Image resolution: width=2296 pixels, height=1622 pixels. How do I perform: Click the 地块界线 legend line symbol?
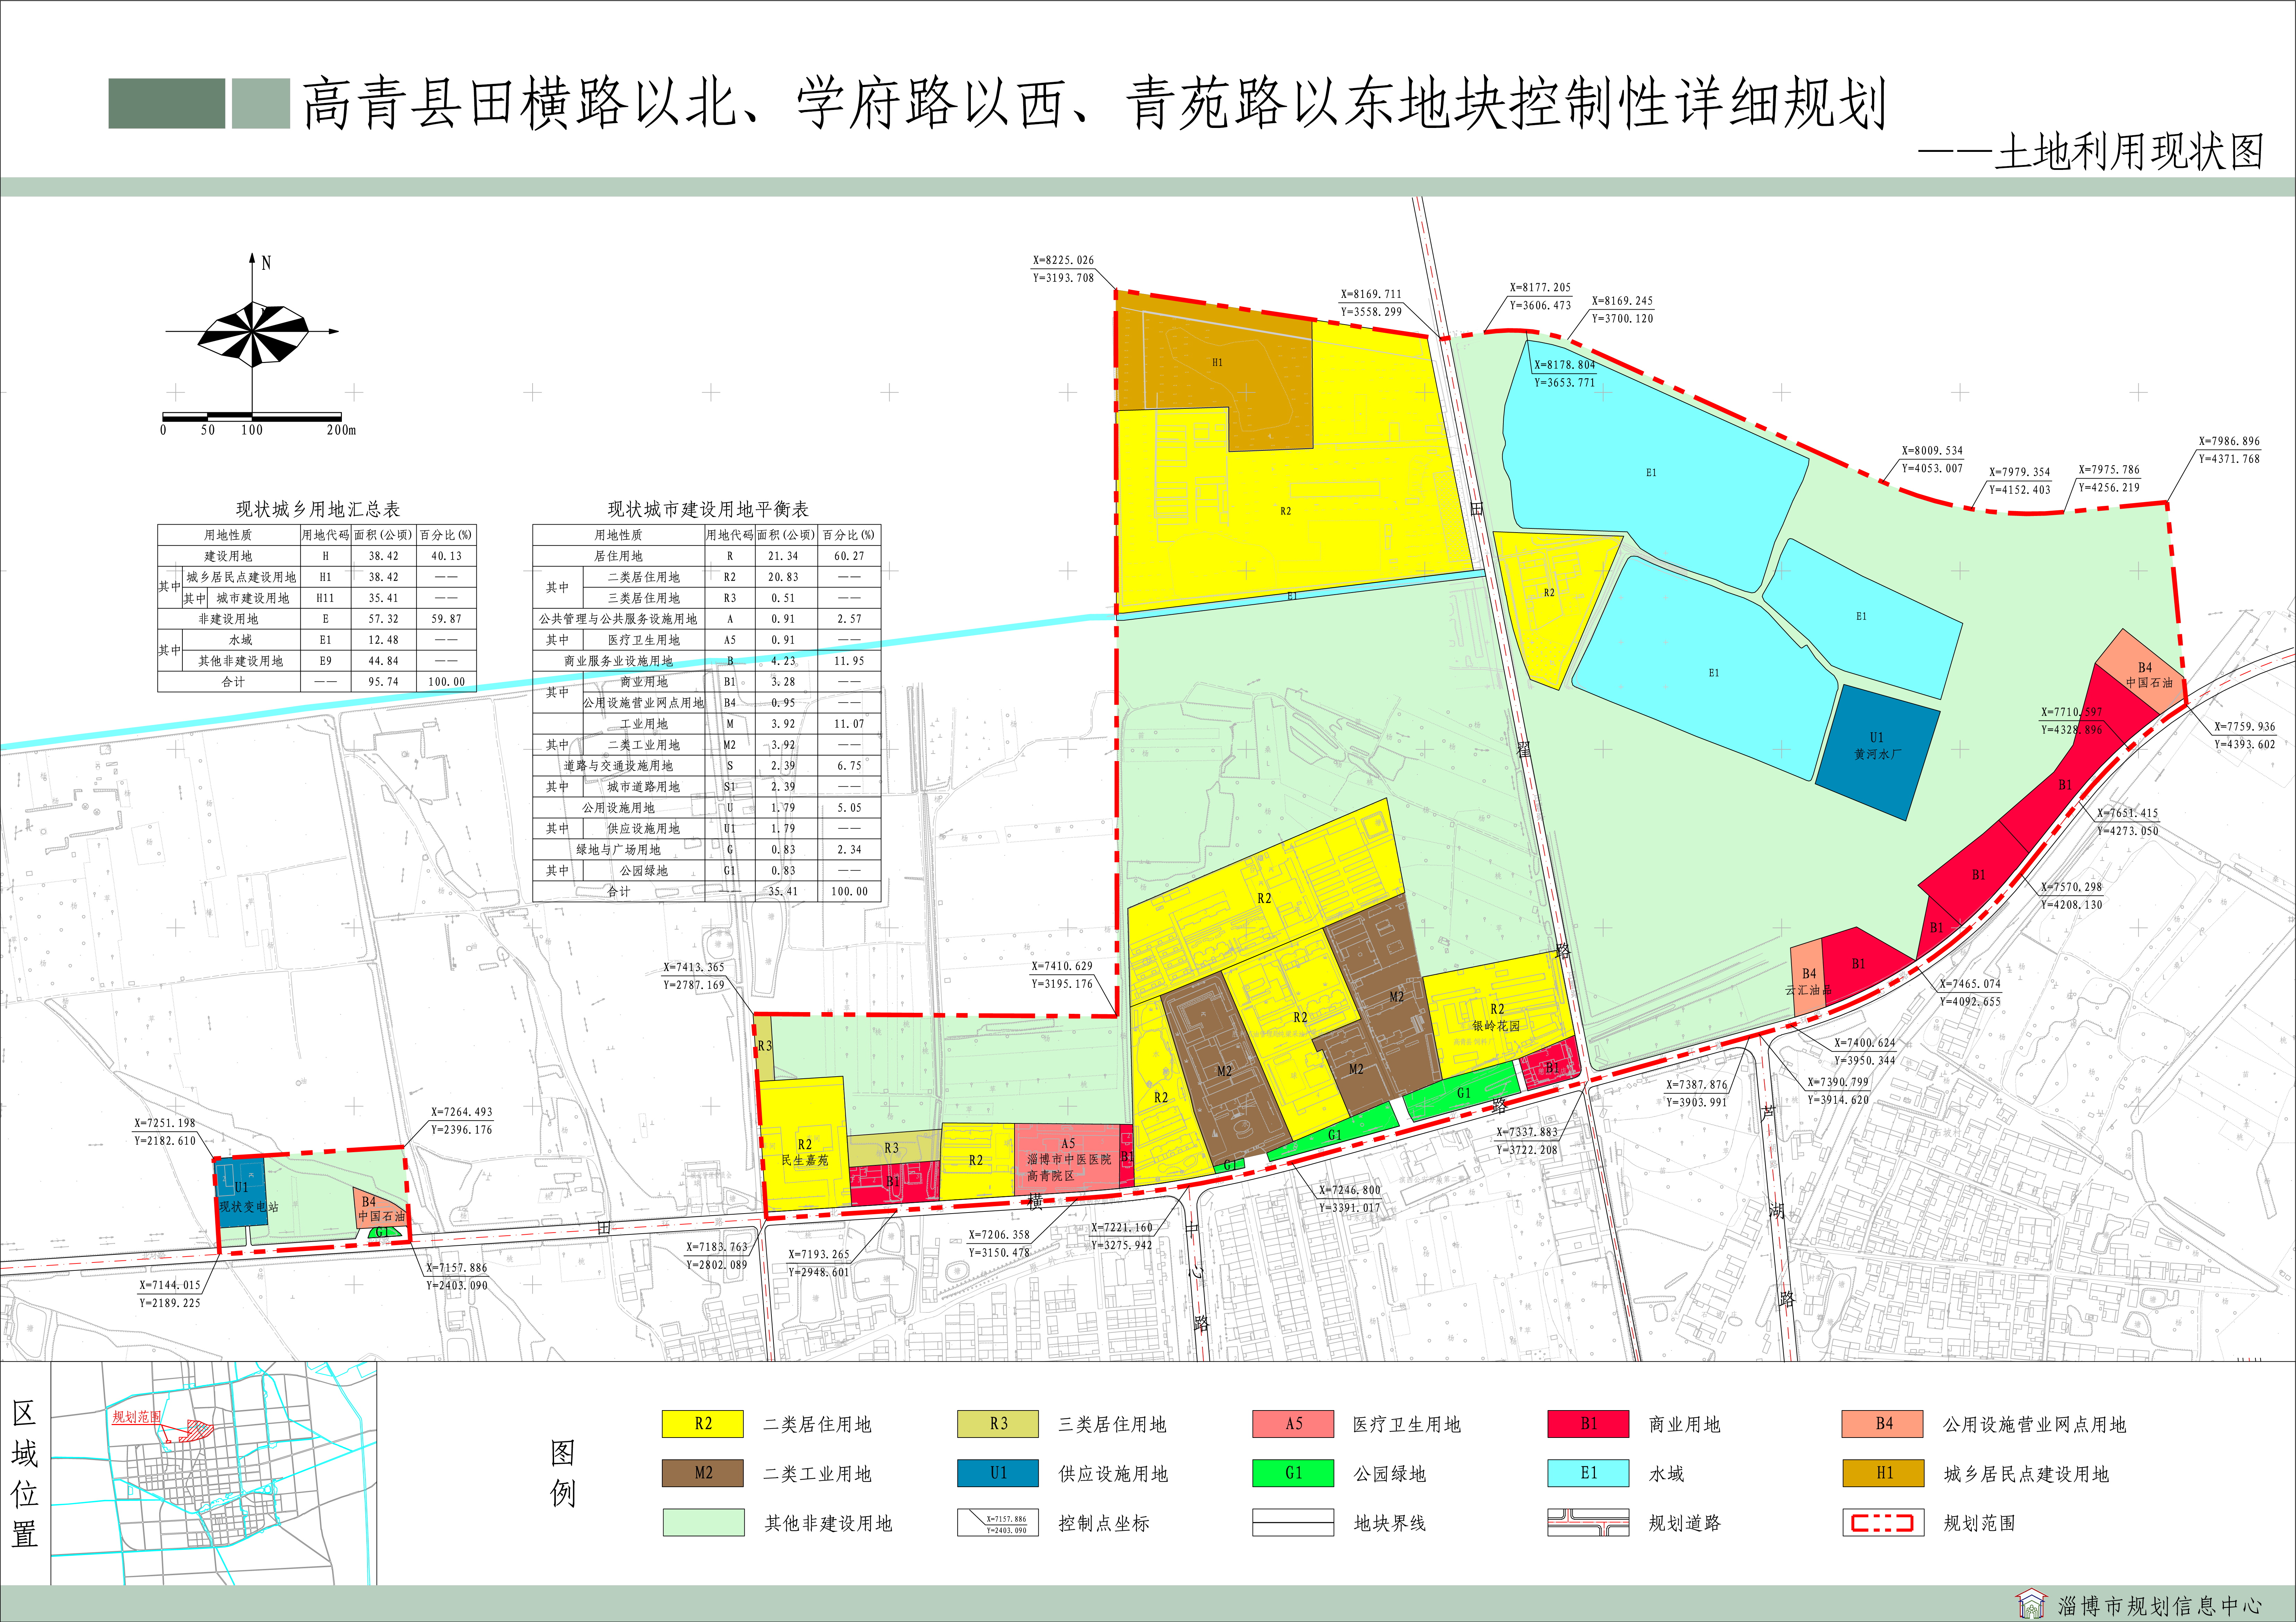click(1293, 1523)
